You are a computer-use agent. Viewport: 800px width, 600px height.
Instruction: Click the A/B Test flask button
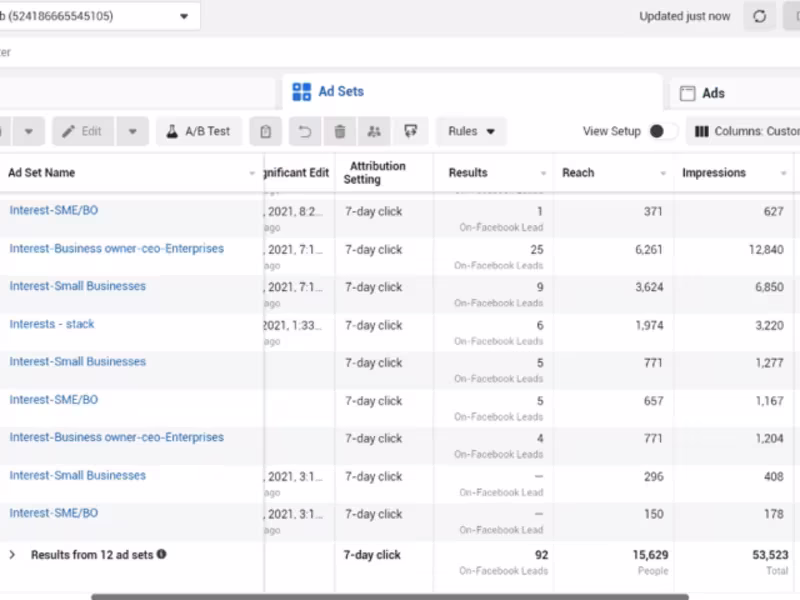click(199, 131)
